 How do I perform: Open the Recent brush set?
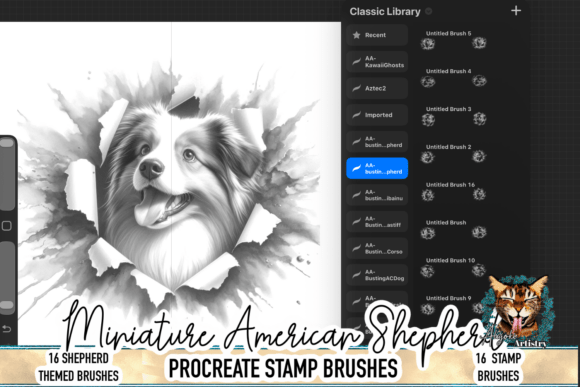377,35
